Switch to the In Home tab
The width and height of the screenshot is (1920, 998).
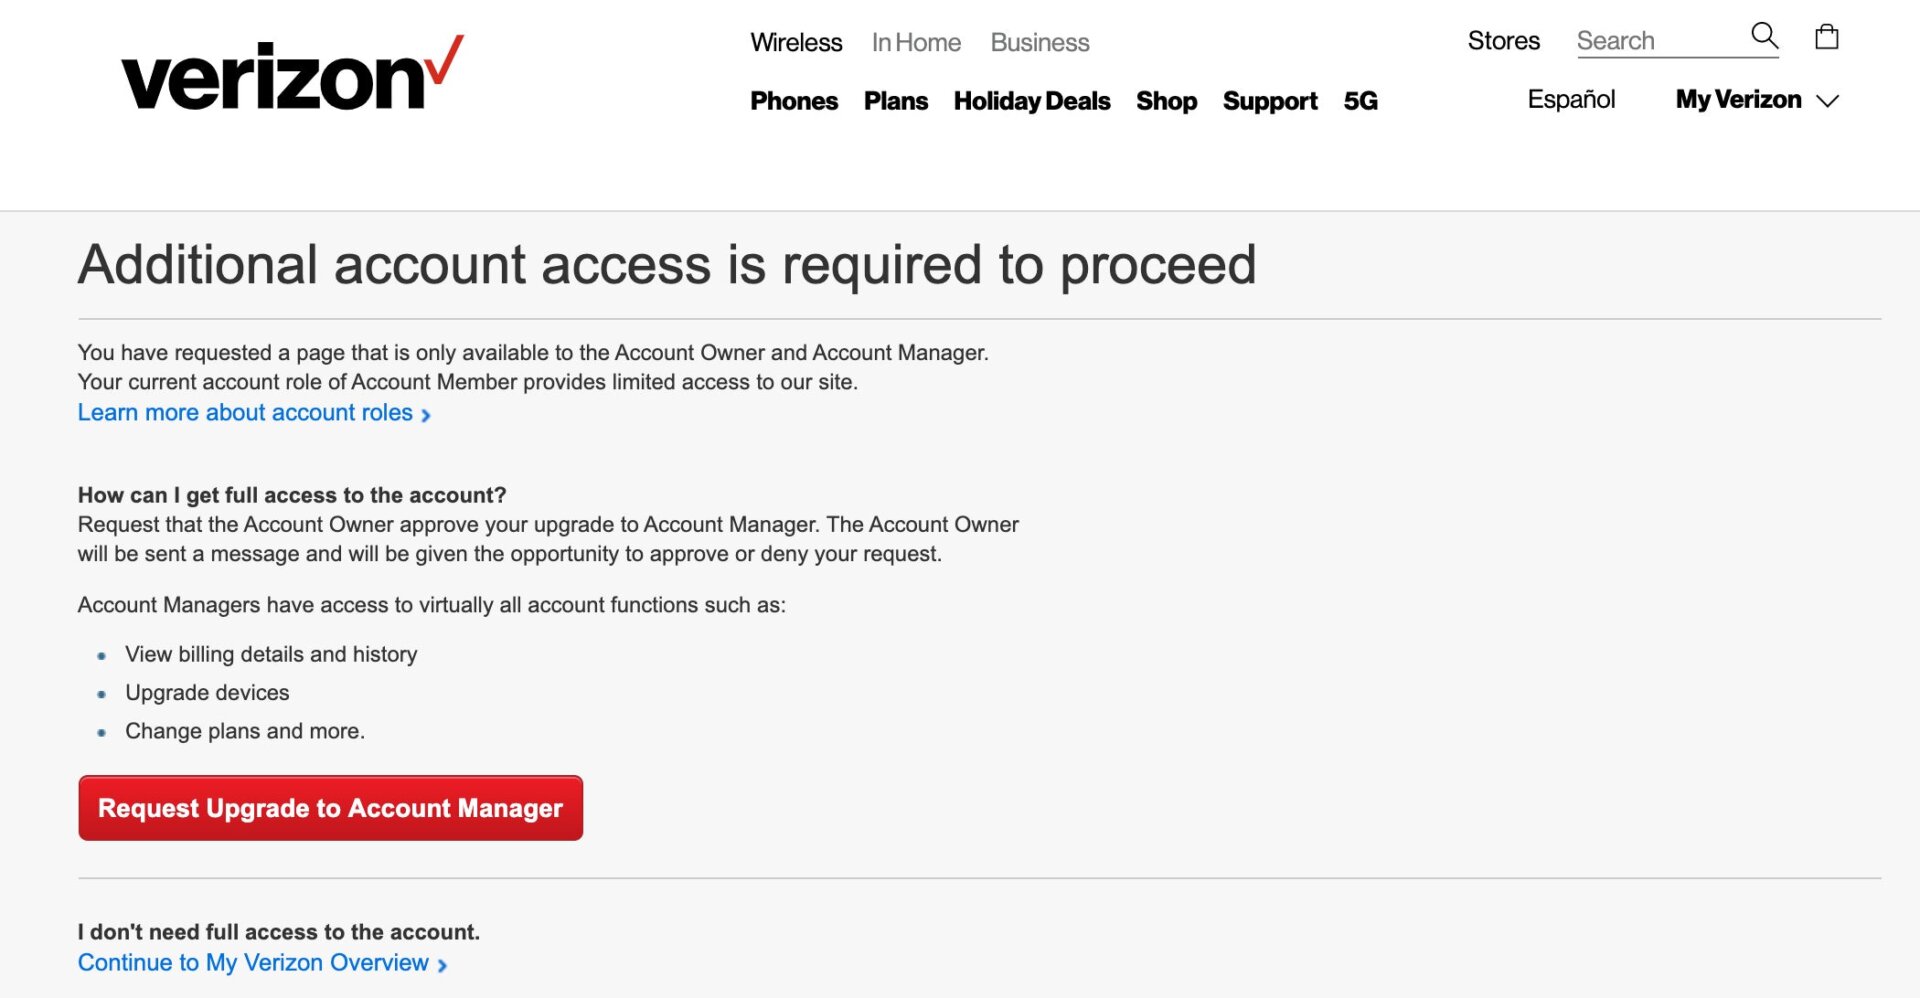coord(916,42)
